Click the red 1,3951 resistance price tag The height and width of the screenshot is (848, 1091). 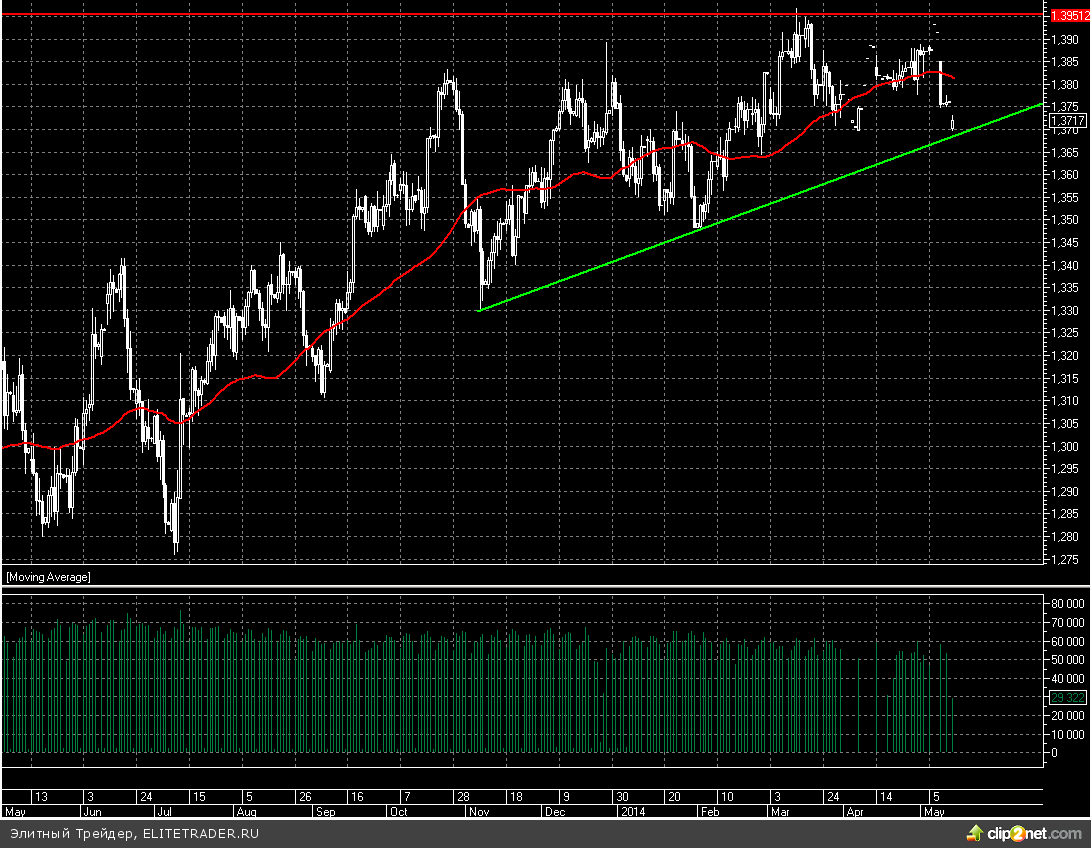[x=1067, y=16]
